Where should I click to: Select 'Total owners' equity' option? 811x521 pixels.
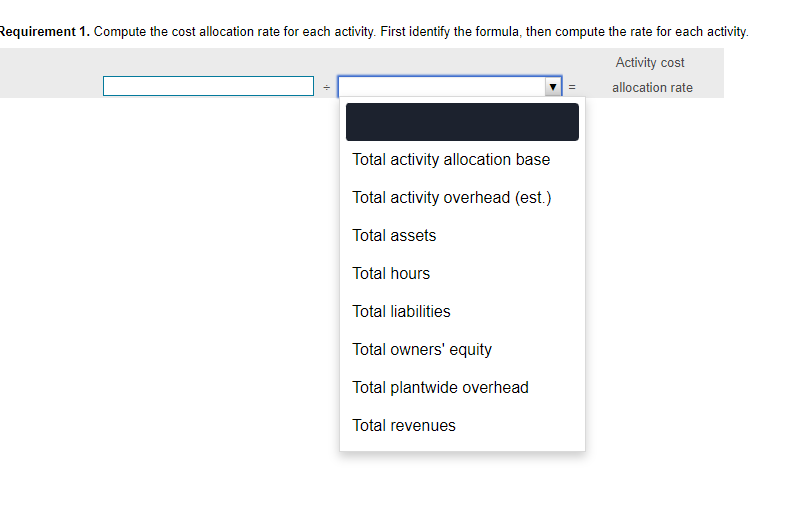click(462, 350)
